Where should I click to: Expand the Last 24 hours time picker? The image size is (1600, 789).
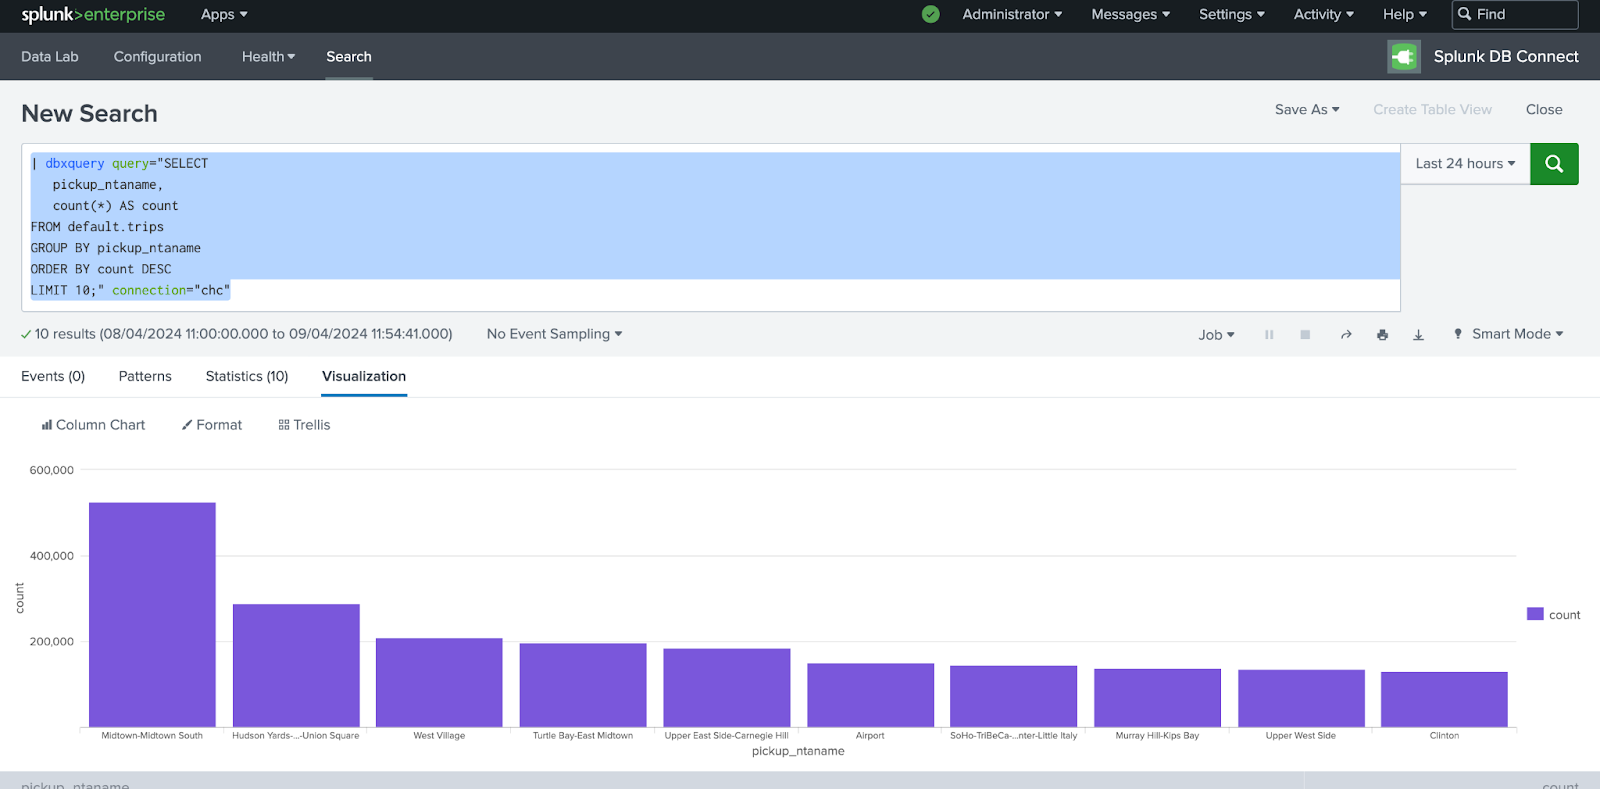point(1465,164)
